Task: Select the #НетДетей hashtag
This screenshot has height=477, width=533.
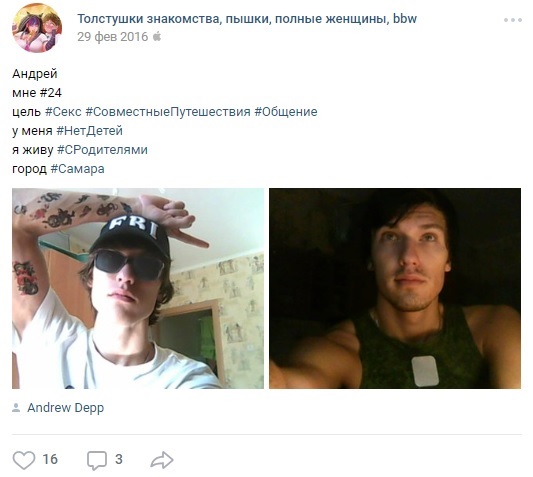Action: (89, 131)
